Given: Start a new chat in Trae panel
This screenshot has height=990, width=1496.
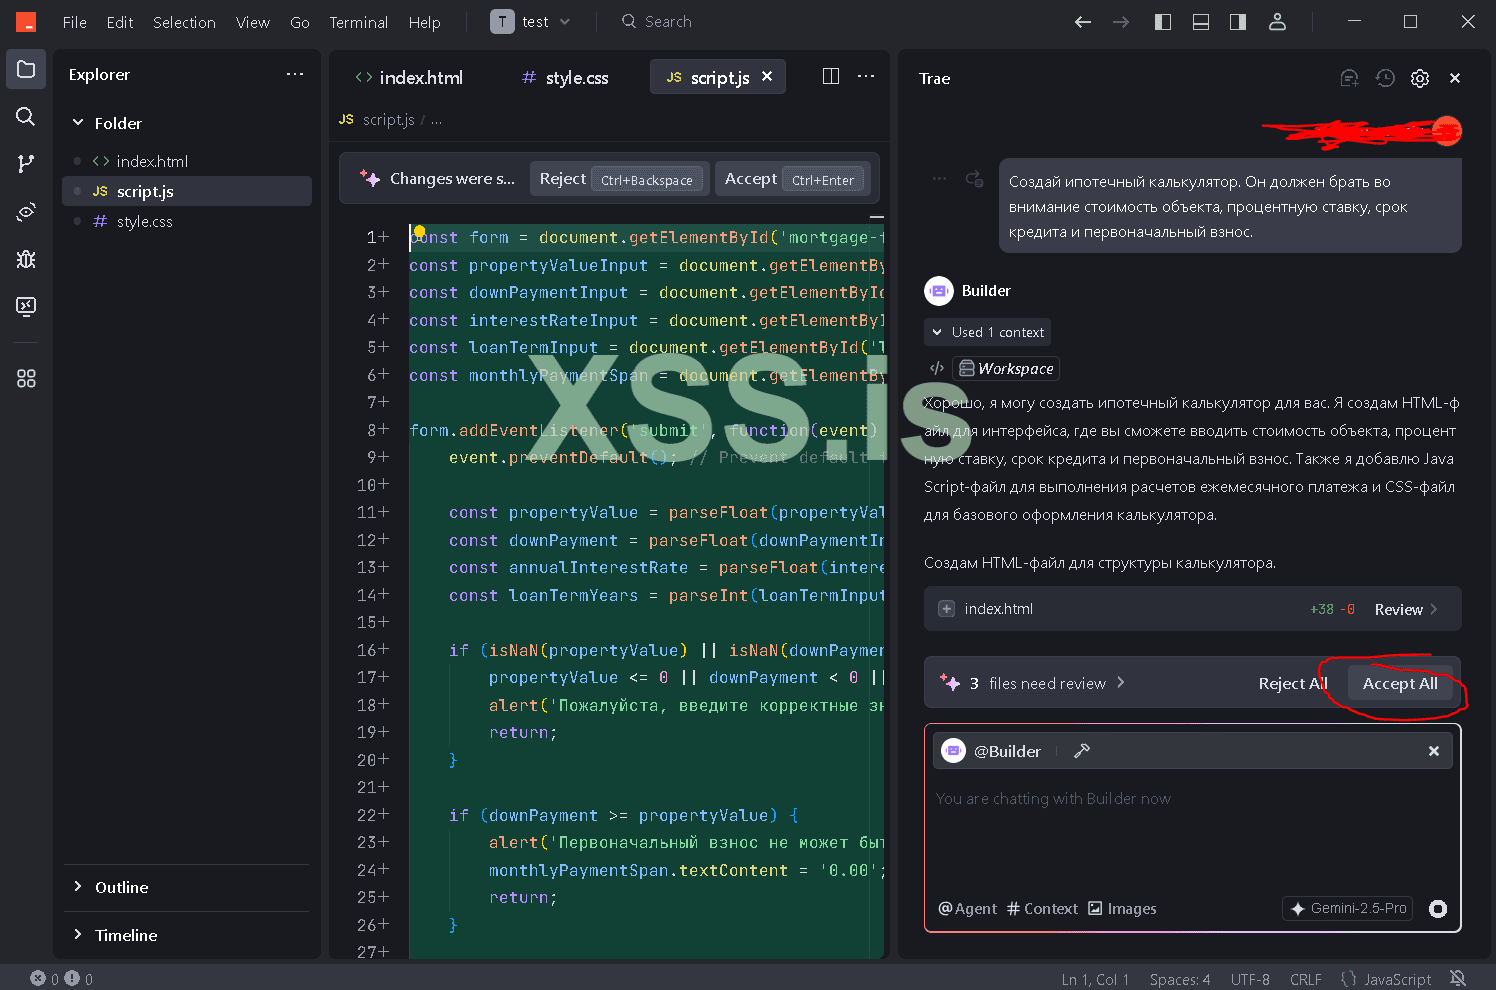Looking at the screenshot, I should [1349, 78].
